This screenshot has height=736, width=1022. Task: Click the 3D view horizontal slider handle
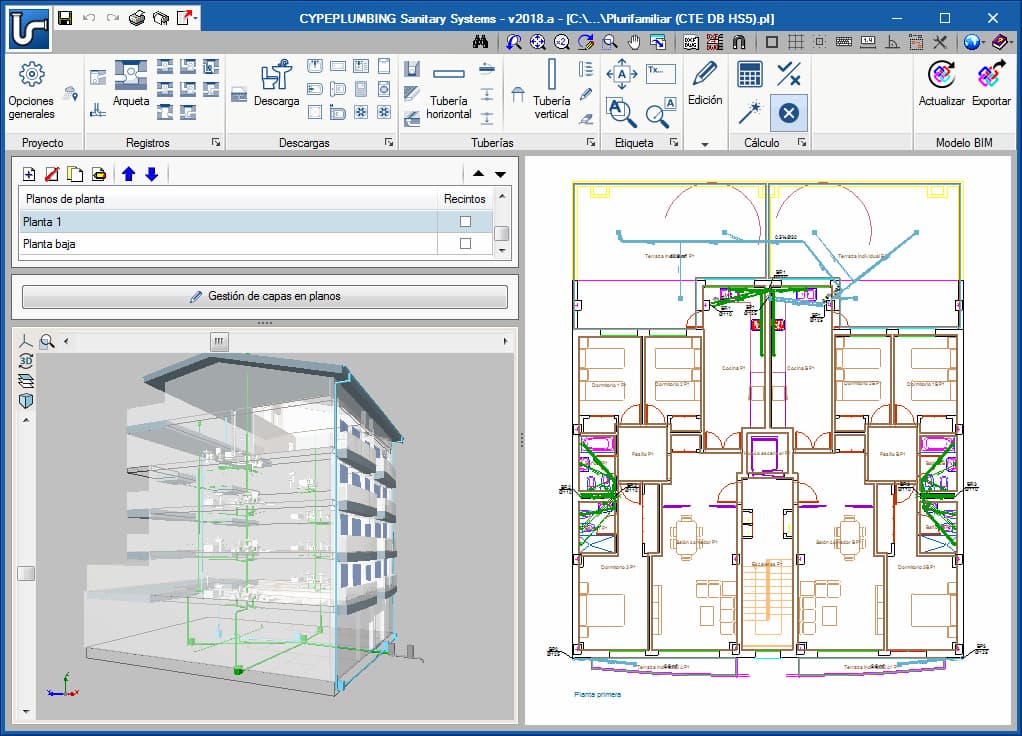click(219, 341)
